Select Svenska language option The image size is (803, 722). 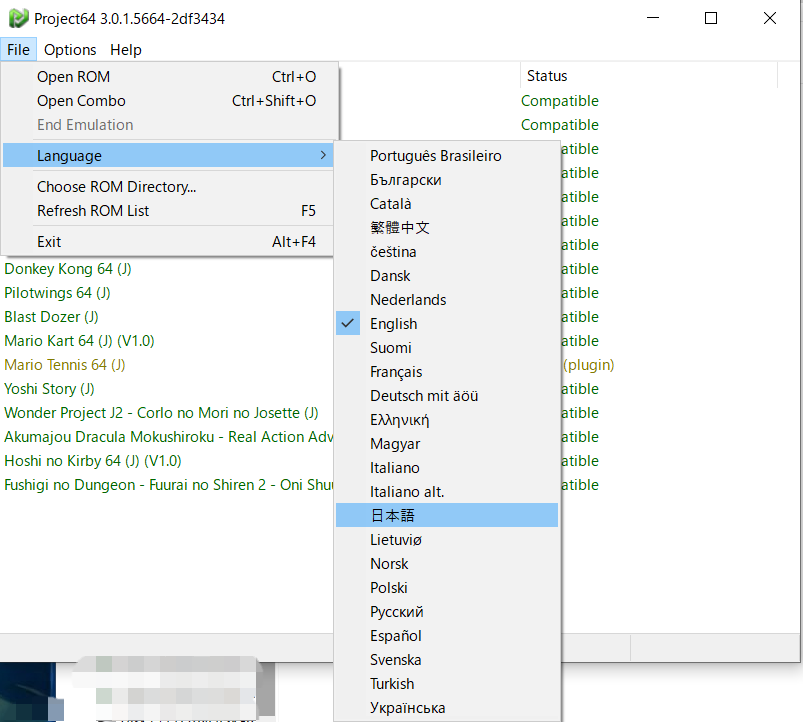pos(447,660)
